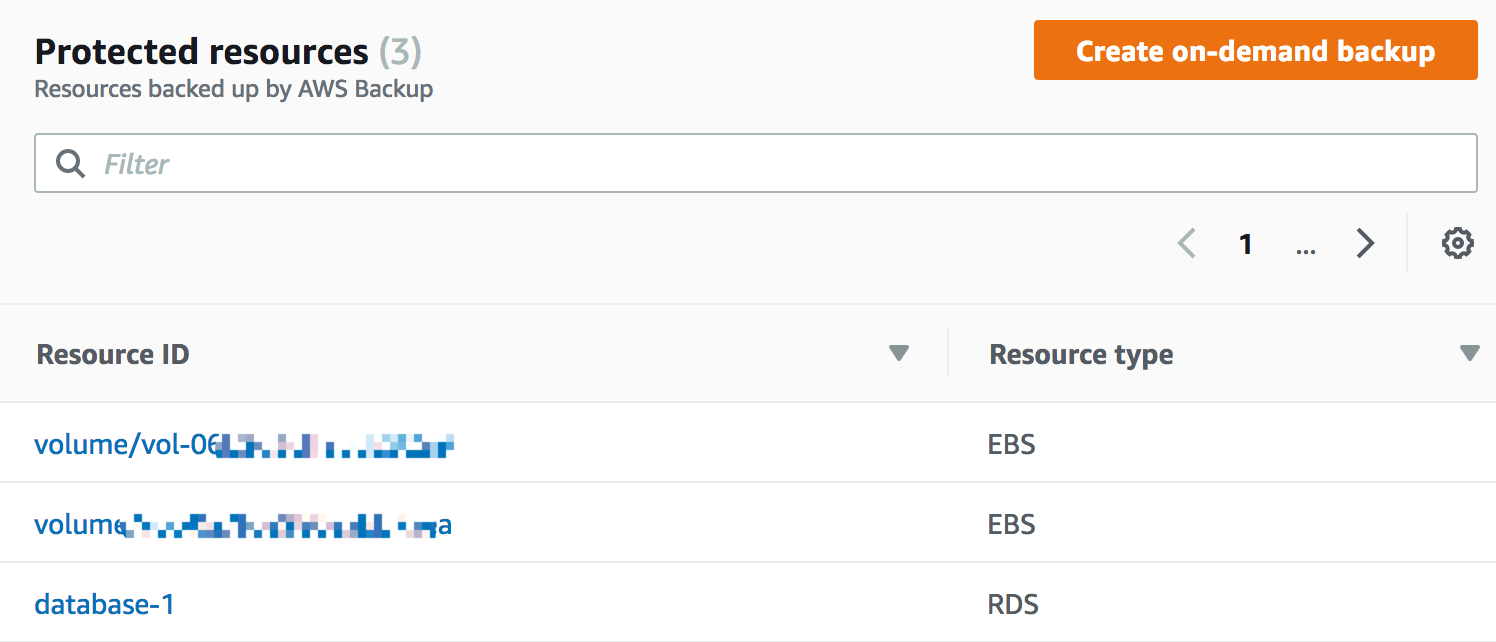Open the second volume resource link
Viewport: 1496px width, 642px height.
coord(243,523)
